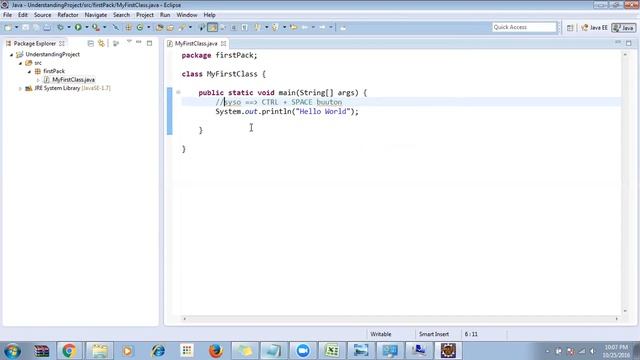
Task: Click the Debug bug icon
Action: (60, 27)
